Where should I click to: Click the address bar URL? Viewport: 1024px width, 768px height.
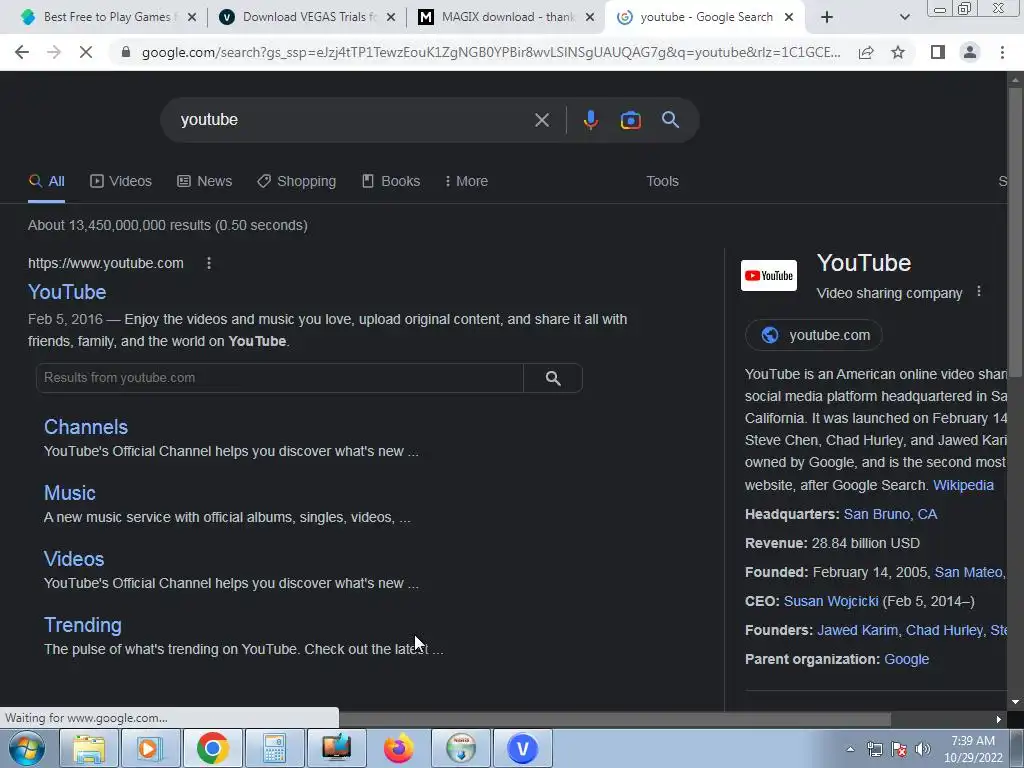click(491, 52)
